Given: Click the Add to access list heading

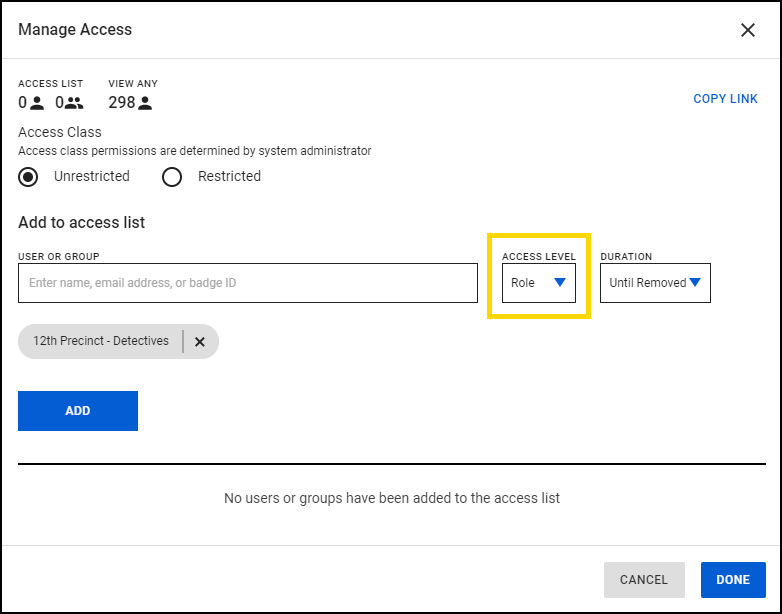Looking at the screenshot, I should (82, 222).
